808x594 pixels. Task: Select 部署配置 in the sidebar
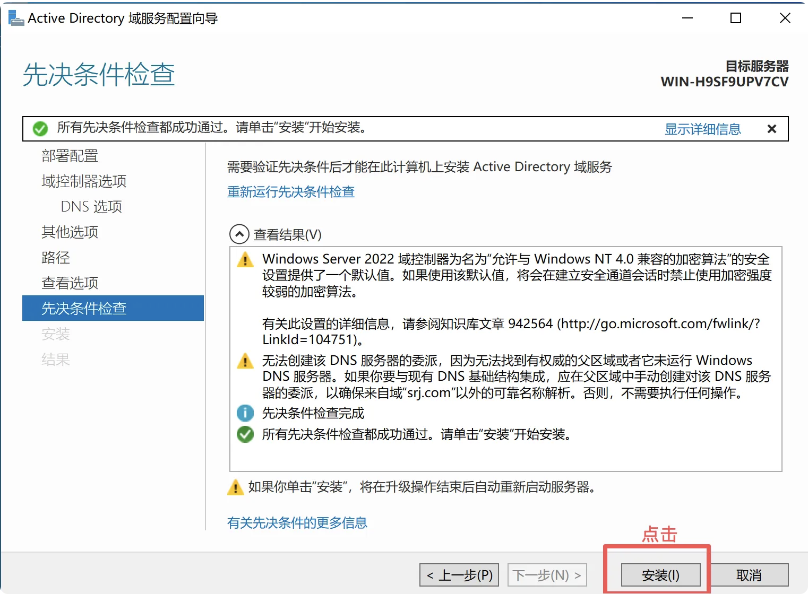pos(70,156)
